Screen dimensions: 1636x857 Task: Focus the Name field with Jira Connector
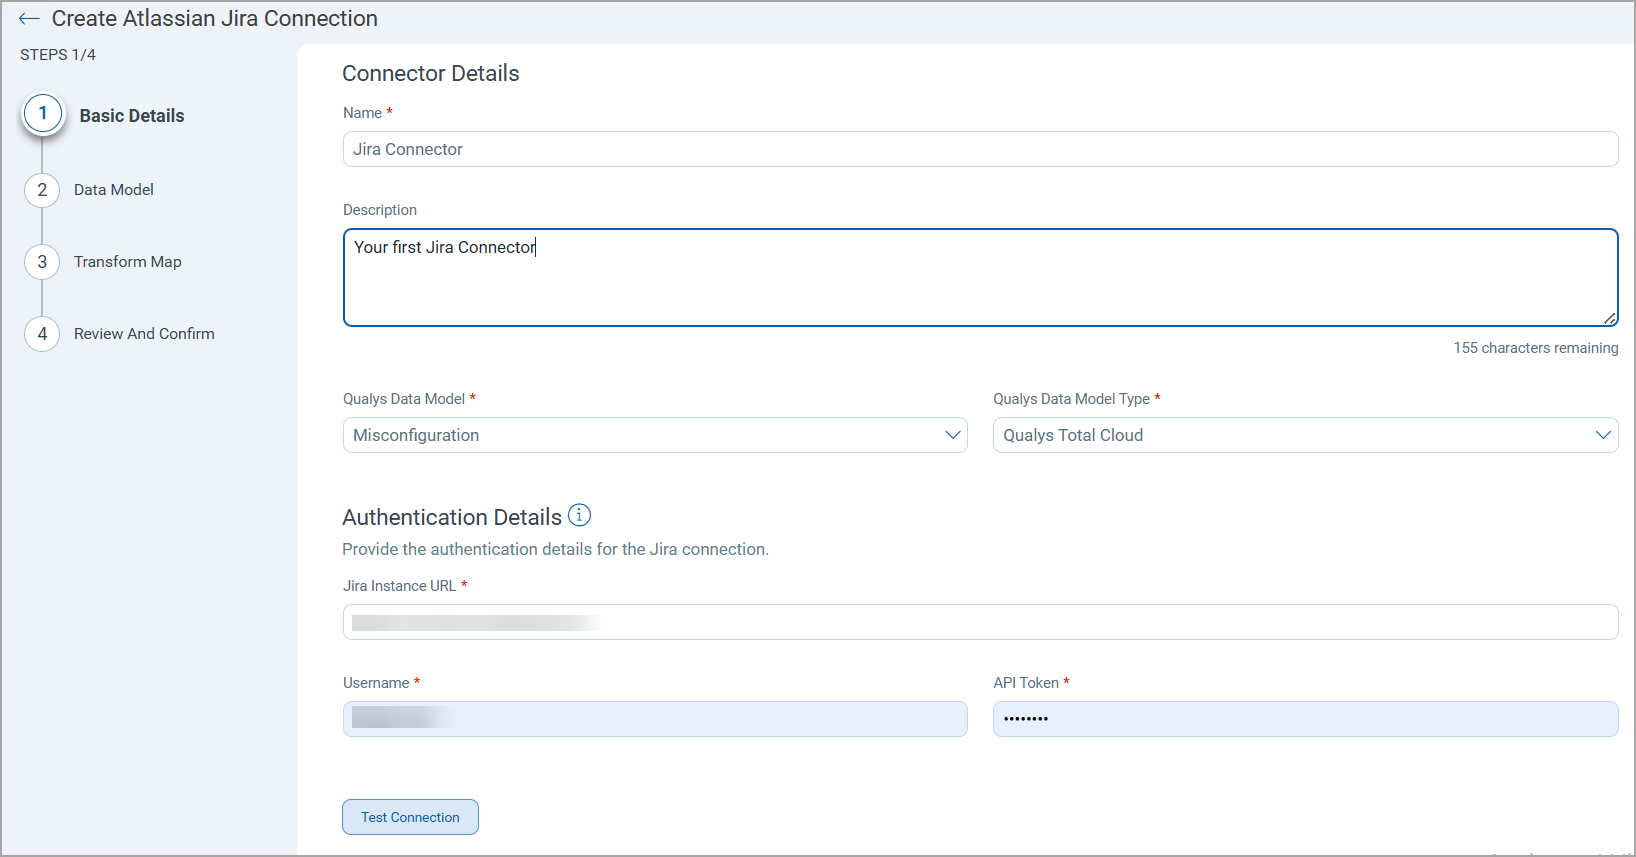point(980,149)
